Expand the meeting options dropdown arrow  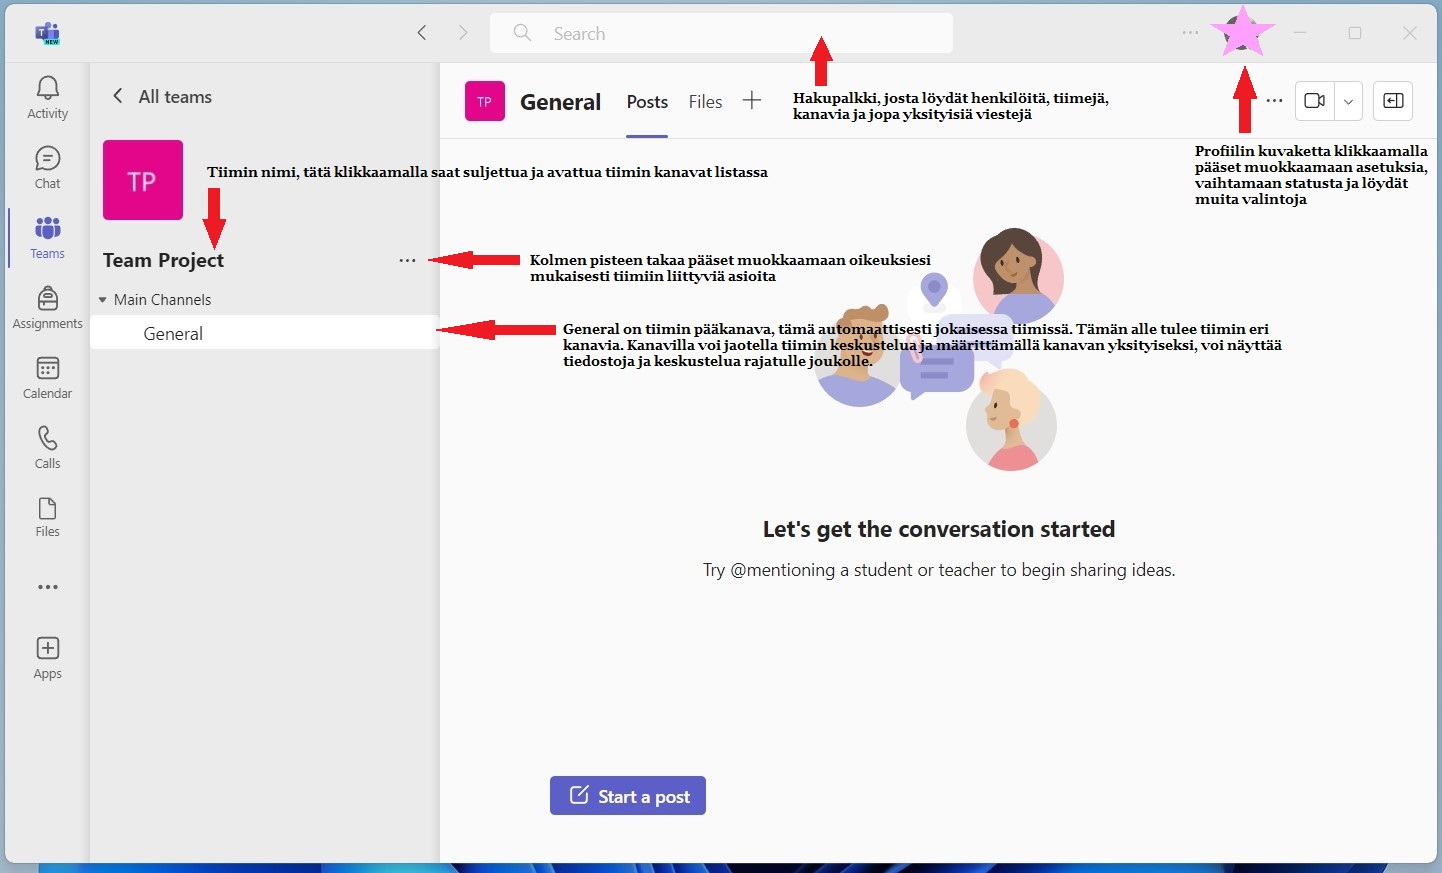[x=1348, y=101]
